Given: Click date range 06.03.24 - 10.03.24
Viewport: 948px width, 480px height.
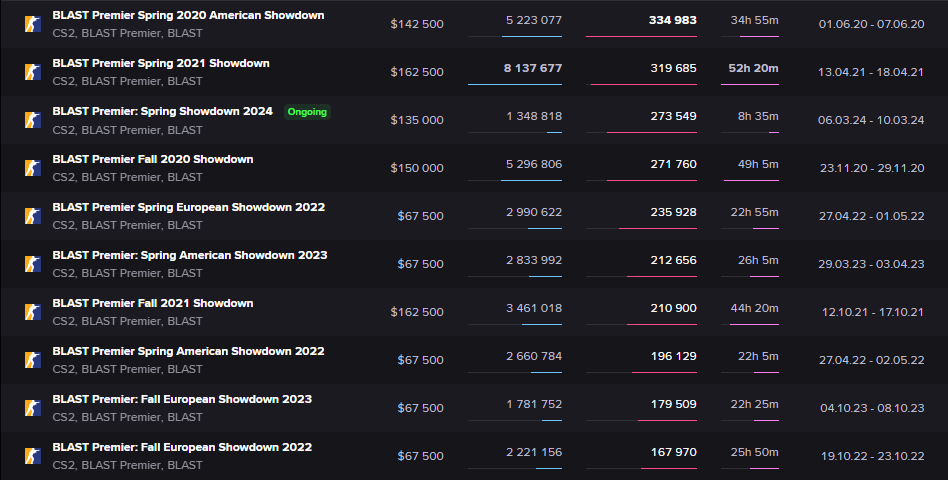Looking at the screenshot, I should [x=871, y=120].
